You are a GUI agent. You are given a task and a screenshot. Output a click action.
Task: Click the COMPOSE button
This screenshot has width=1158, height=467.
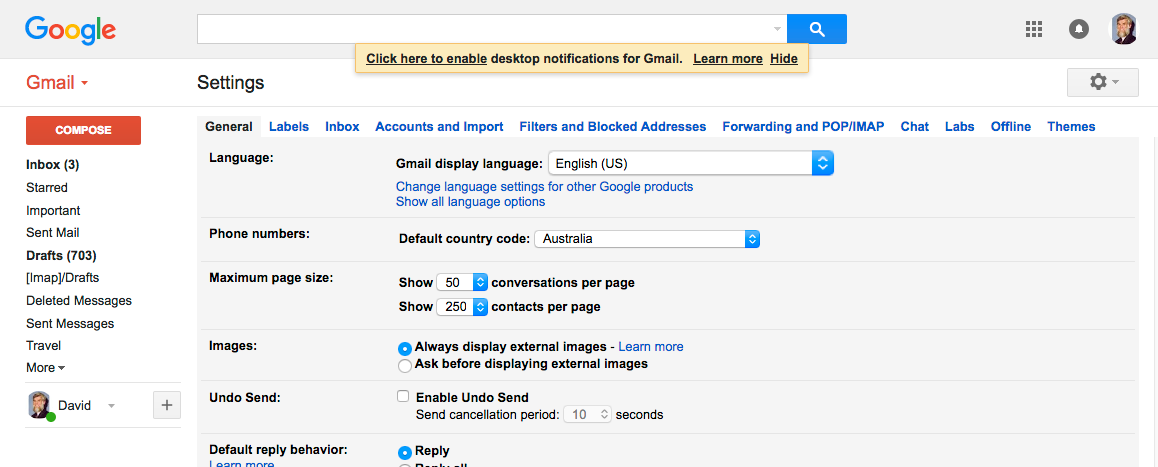[83, 130]
